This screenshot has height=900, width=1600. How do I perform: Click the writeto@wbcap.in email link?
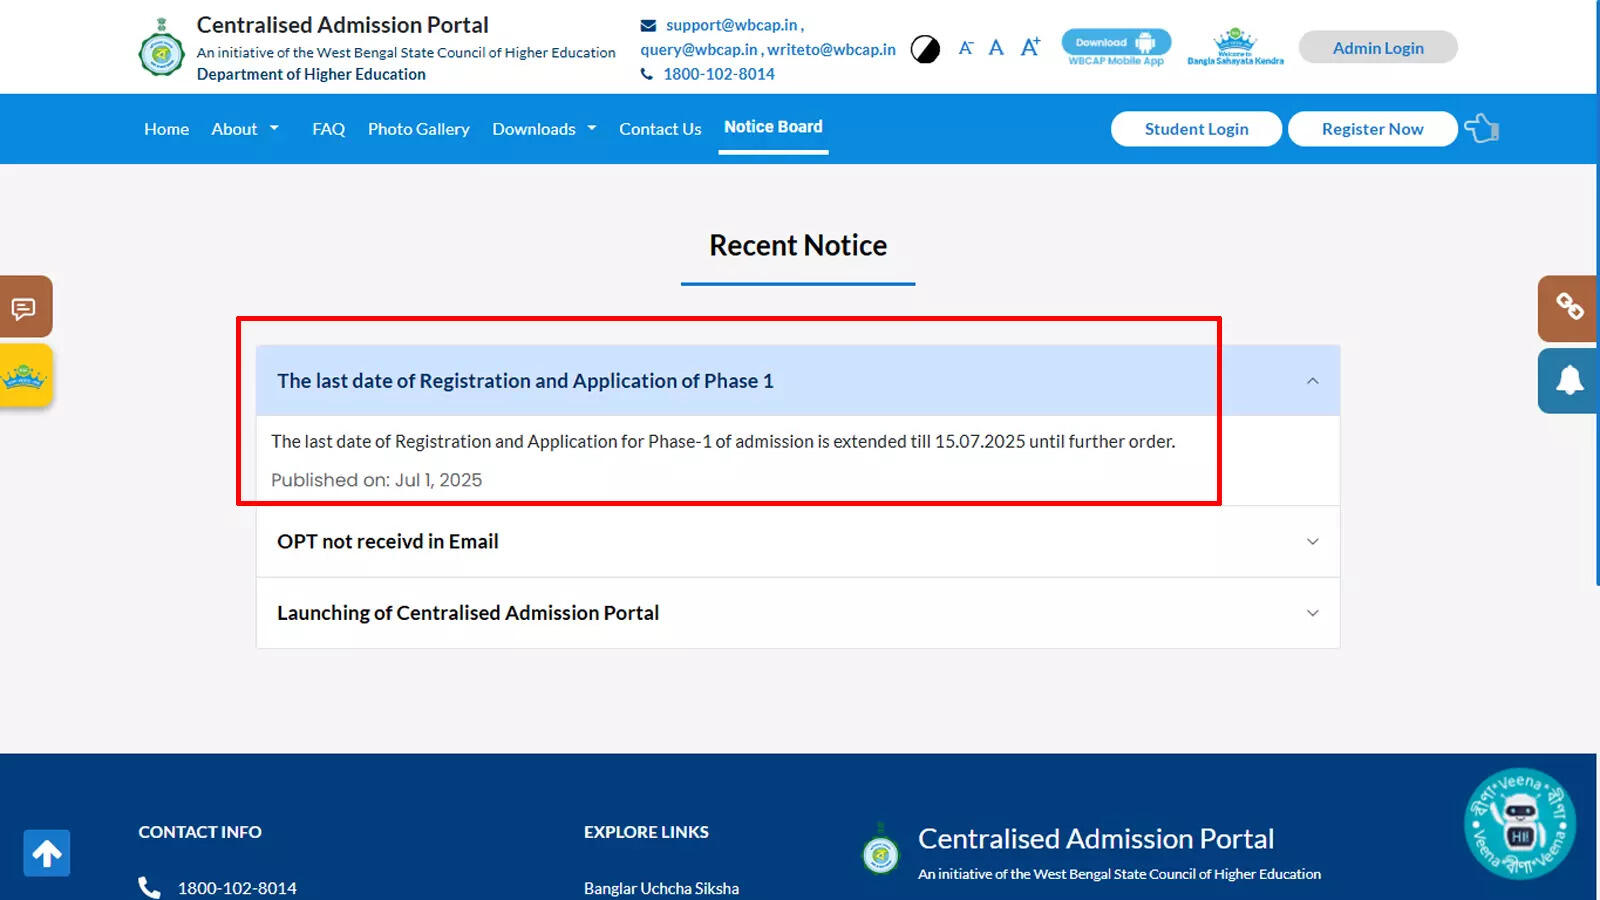[x=831, y=49]
